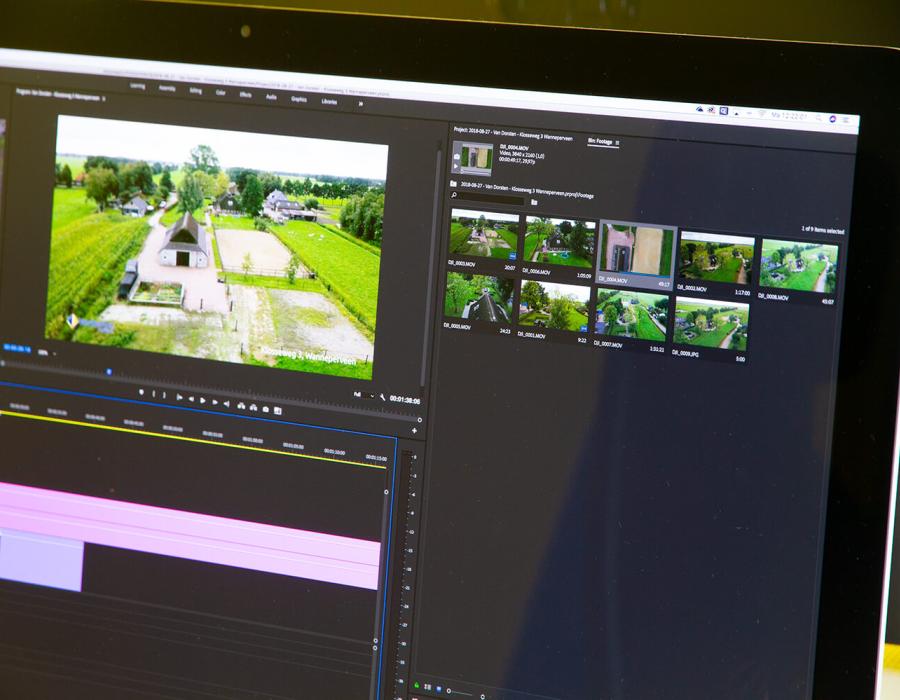Open the Bin: Footage tab
Screen dimensions: 900x700
coord(600,141)
